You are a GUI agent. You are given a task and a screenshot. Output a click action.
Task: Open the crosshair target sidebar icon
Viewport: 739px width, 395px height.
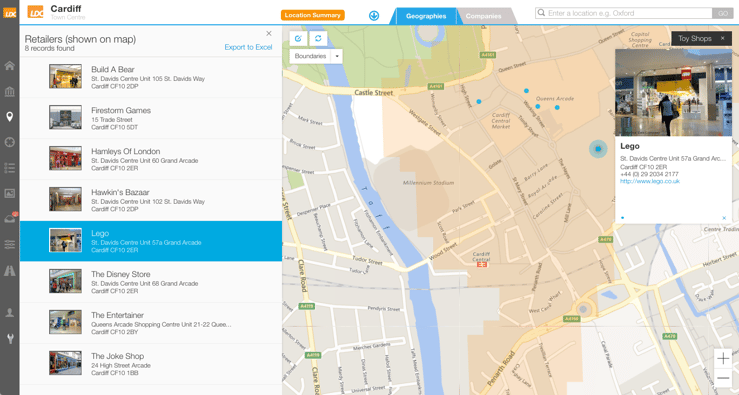[x=9, y=142]
